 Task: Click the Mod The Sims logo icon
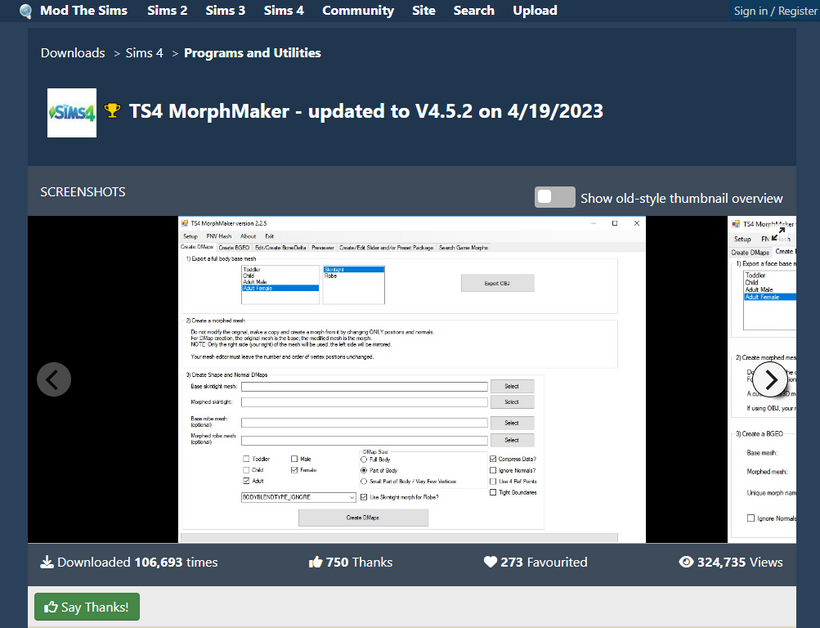(26, 11)
